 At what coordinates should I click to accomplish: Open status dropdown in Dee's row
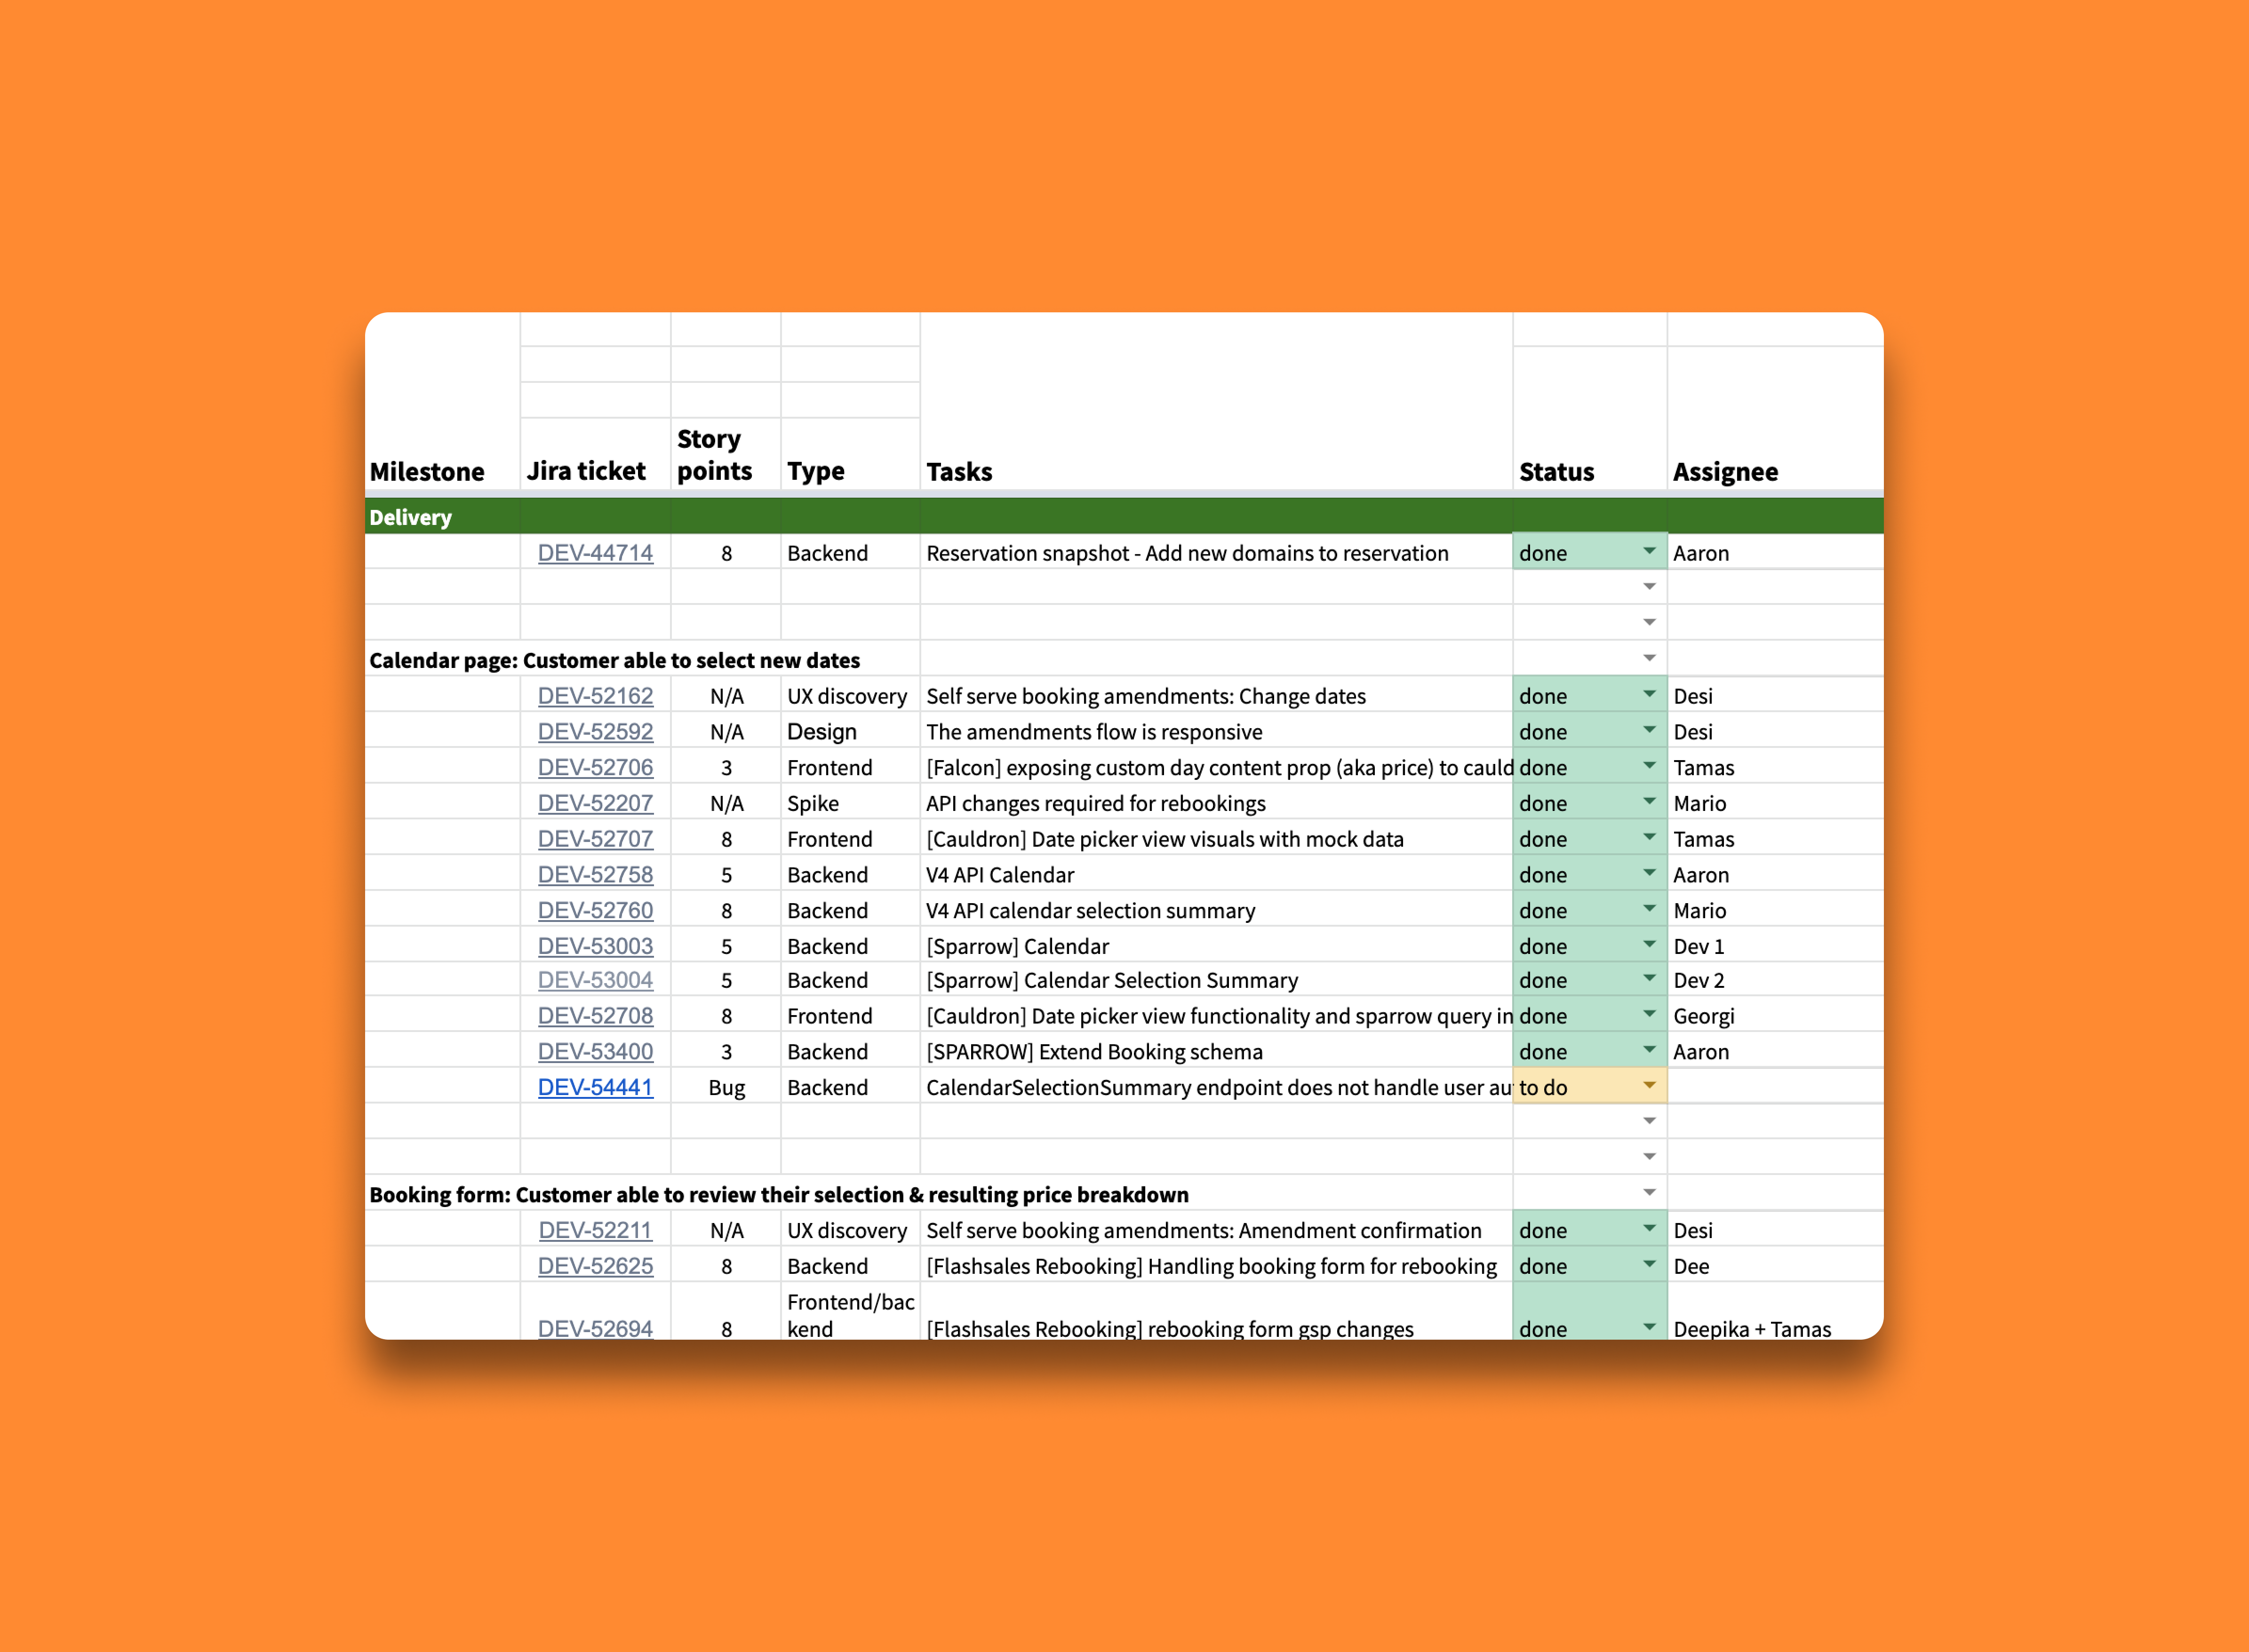1649,1264
